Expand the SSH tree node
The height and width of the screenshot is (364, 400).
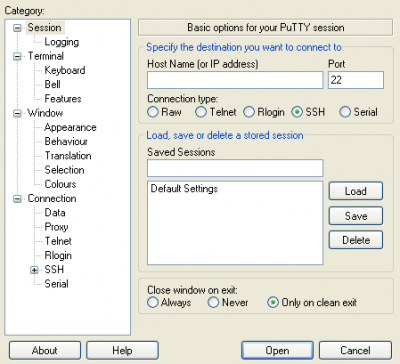tap(34, 270)
